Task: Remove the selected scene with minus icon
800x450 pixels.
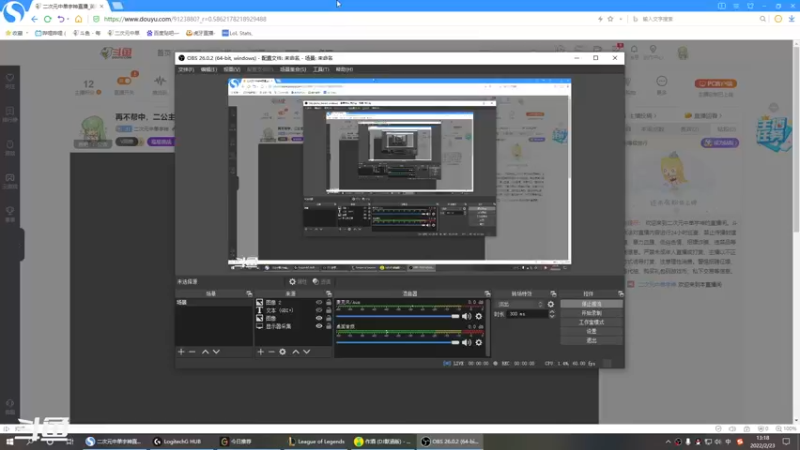Action: (192, 352)
